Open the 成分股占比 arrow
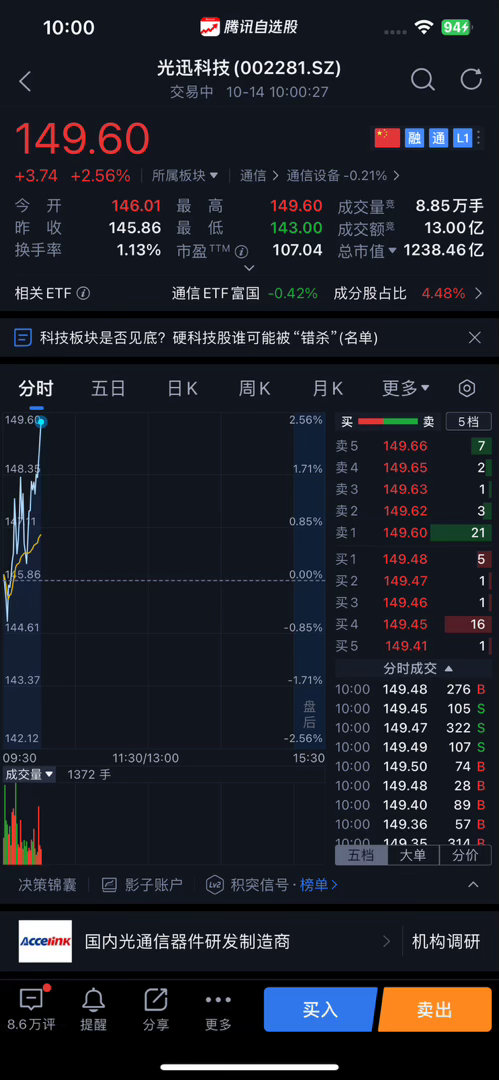499x1080 pixels. tap(479, 293)
